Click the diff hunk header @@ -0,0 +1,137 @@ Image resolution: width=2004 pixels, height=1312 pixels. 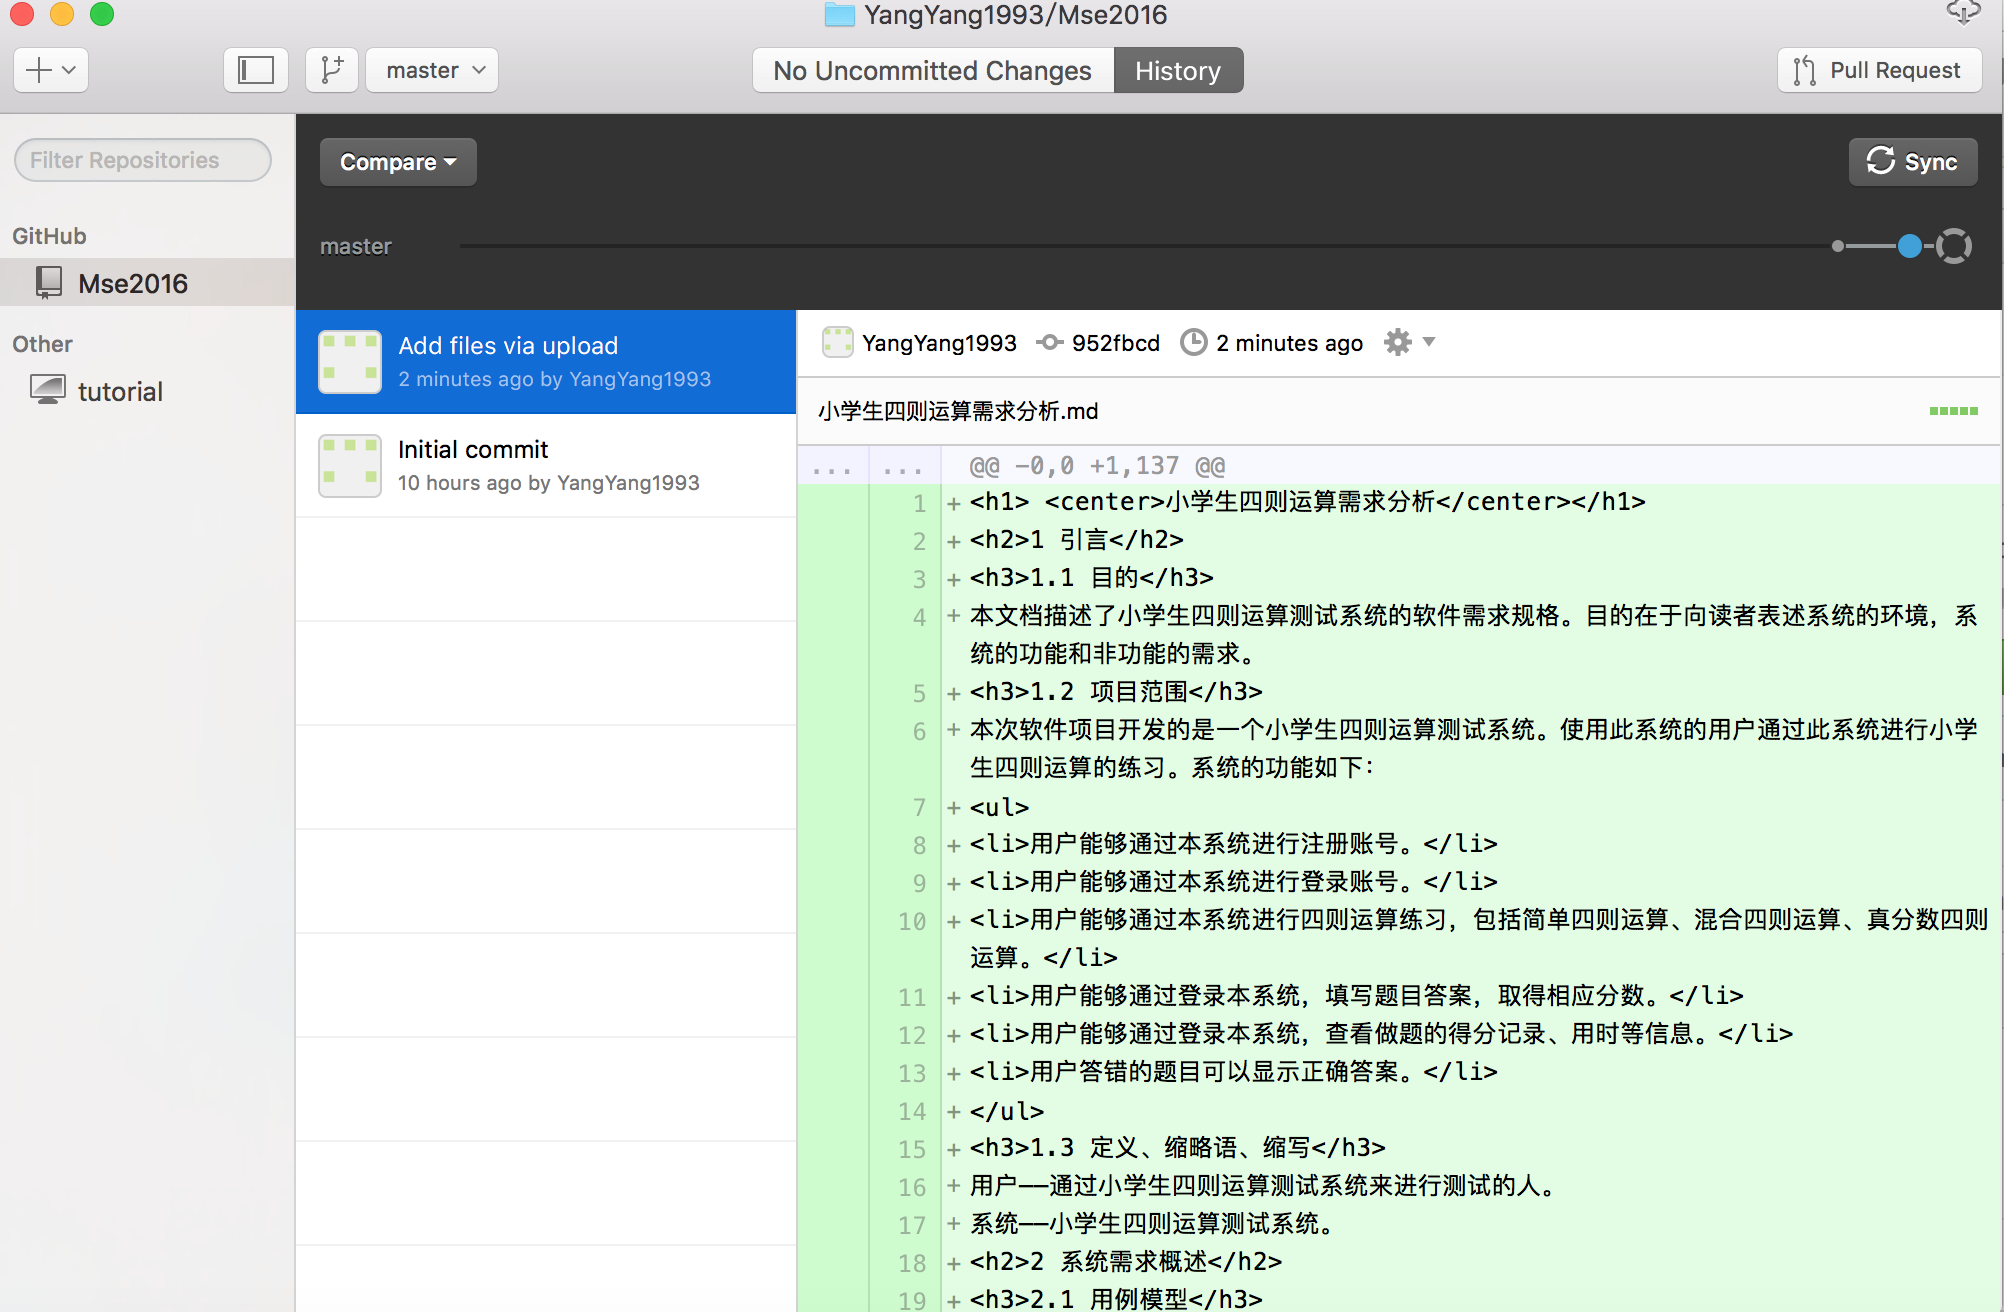coord(1097,466)
